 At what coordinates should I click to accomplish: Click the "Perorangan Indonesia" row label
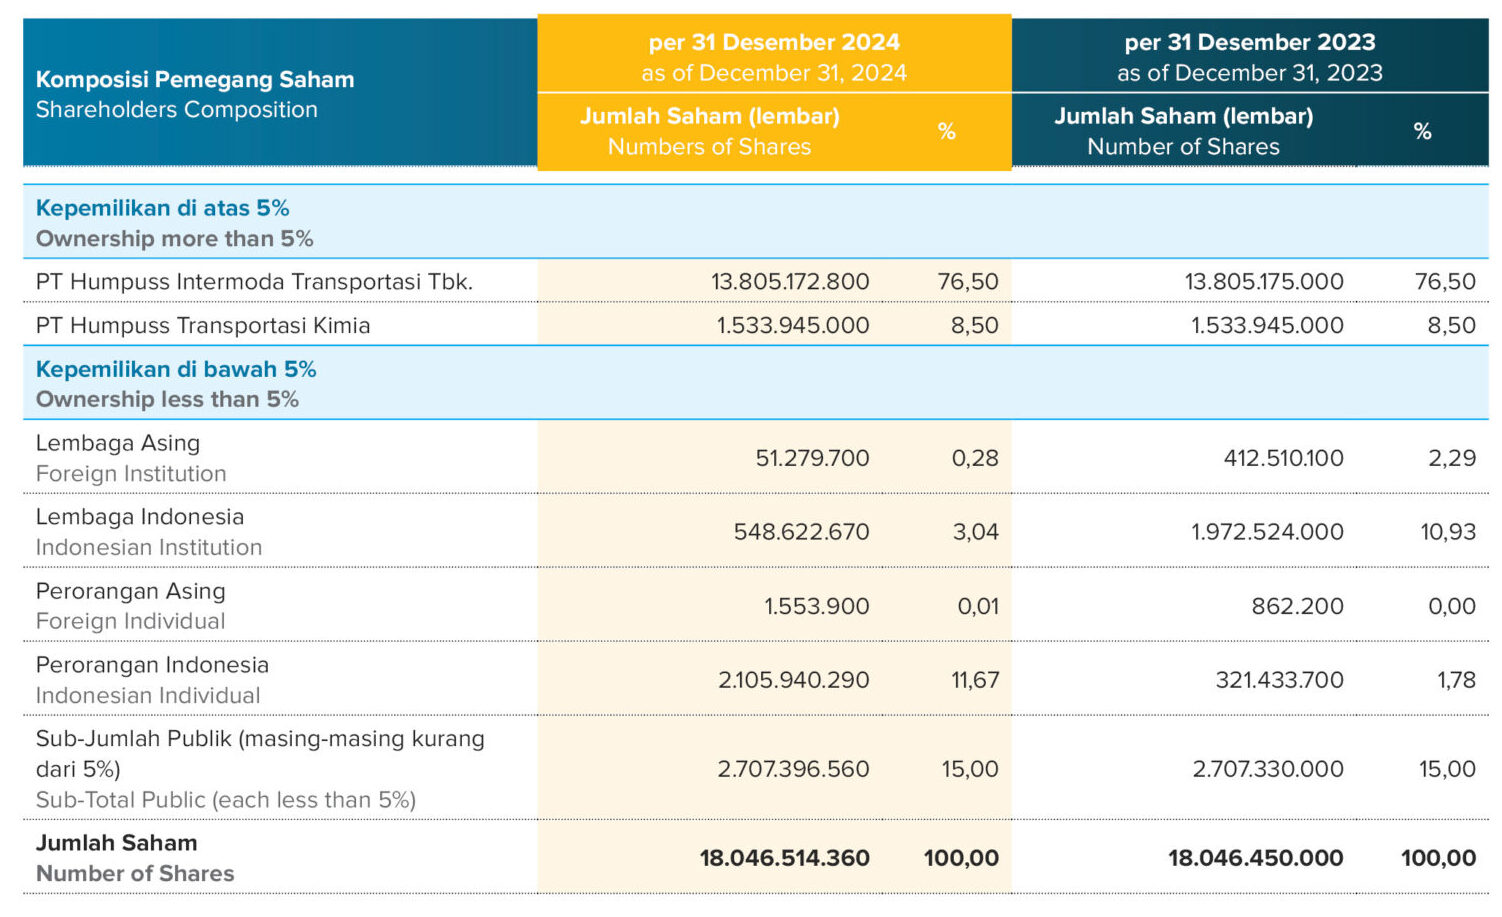click(x=152, y=665)
